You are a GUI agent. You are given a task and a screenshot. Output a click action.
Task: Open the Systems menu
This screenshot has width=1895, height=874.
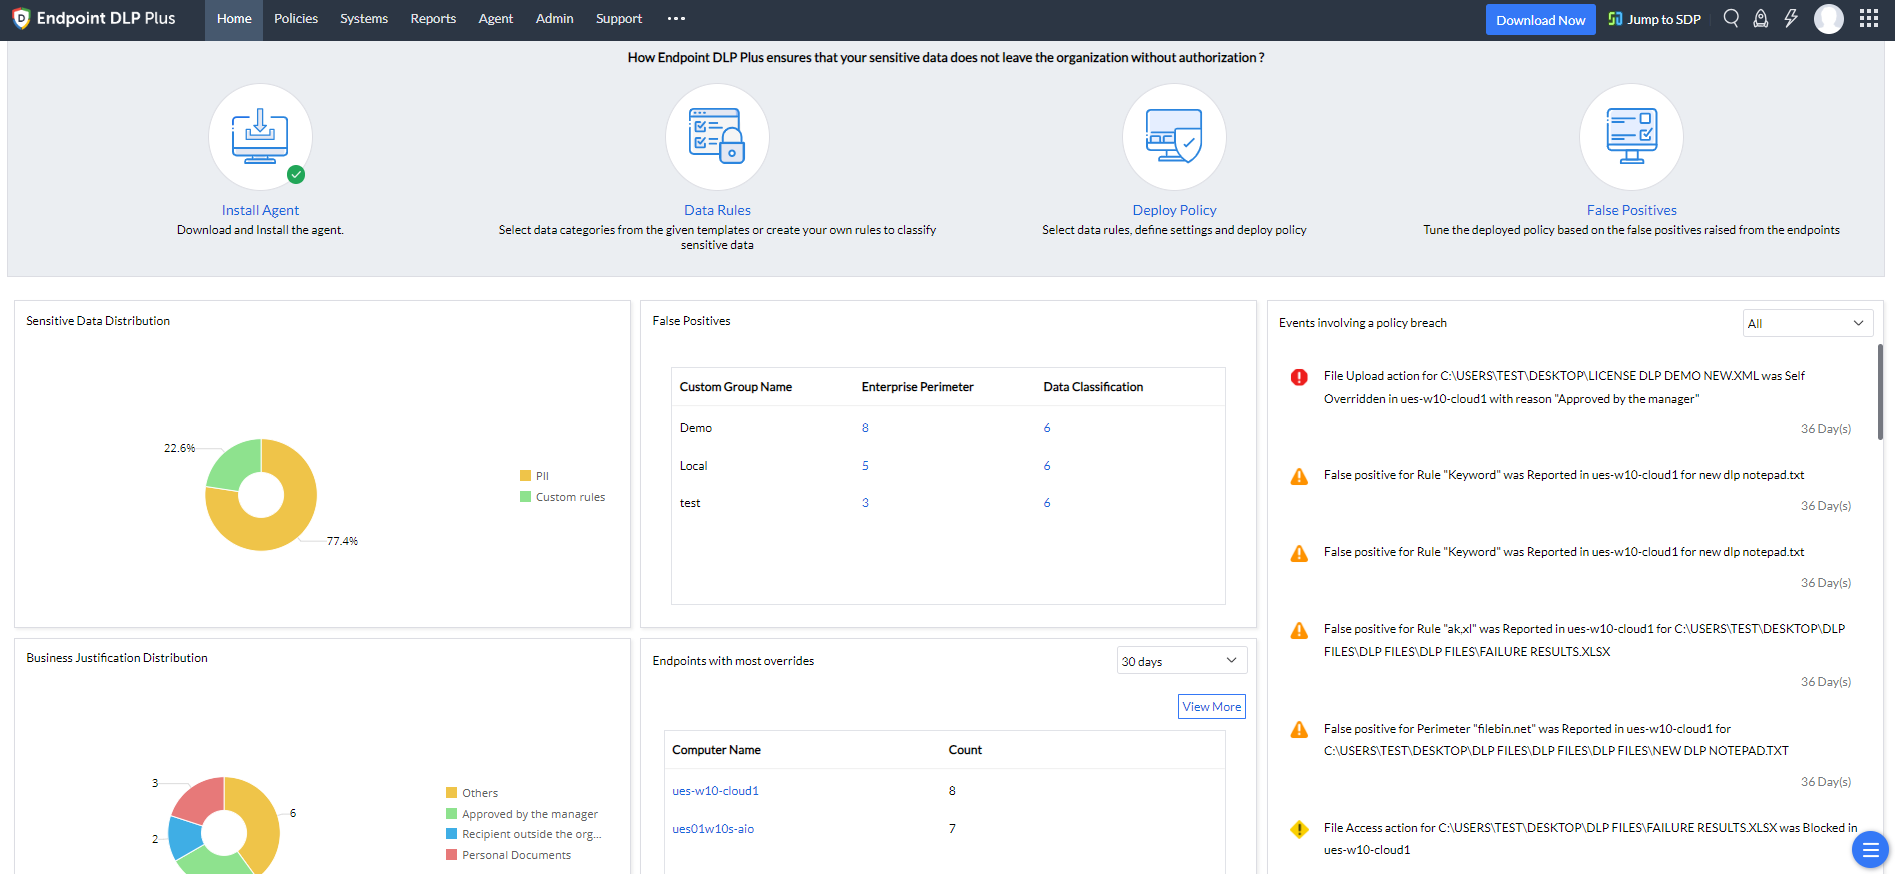pyautogui.click(x=364, y=19)
